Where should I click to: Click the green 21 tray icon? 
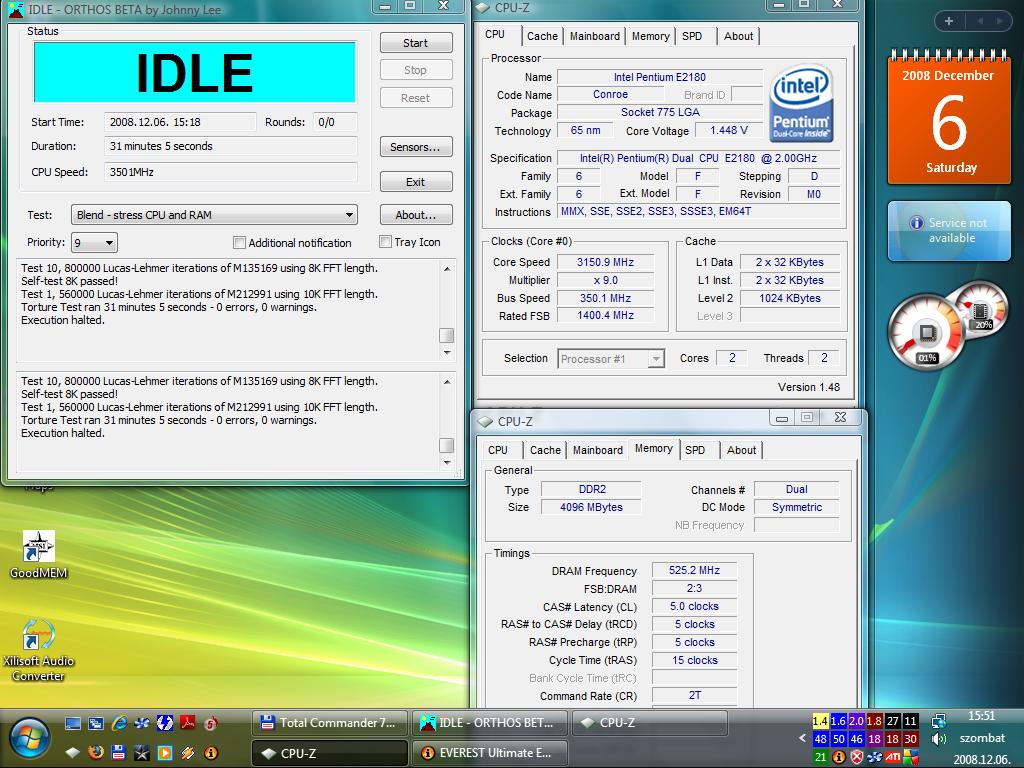point(820,757)
